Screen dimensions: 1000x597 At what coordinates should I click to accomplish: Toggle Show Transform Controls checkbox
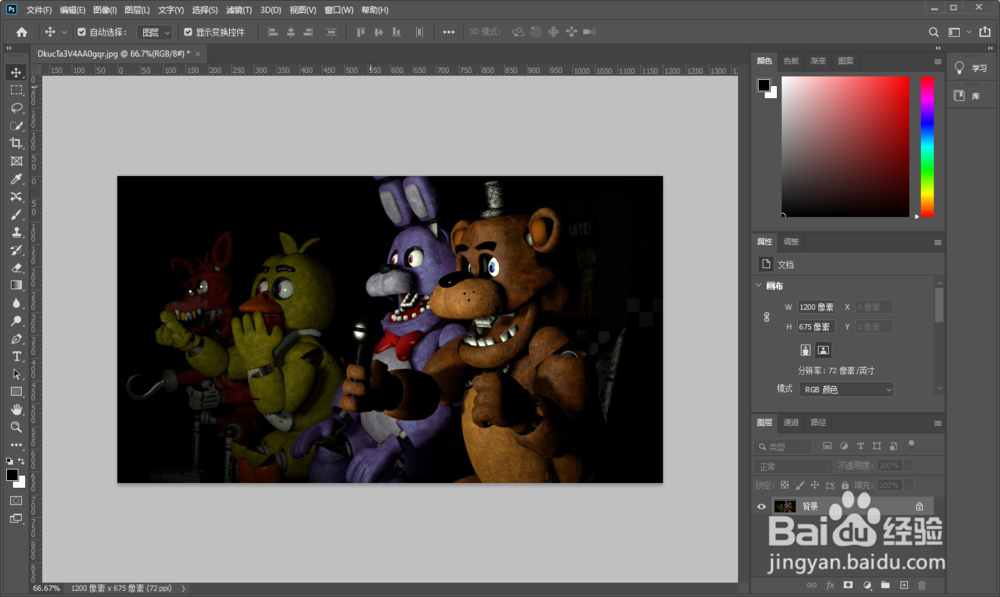pos(188,32)
